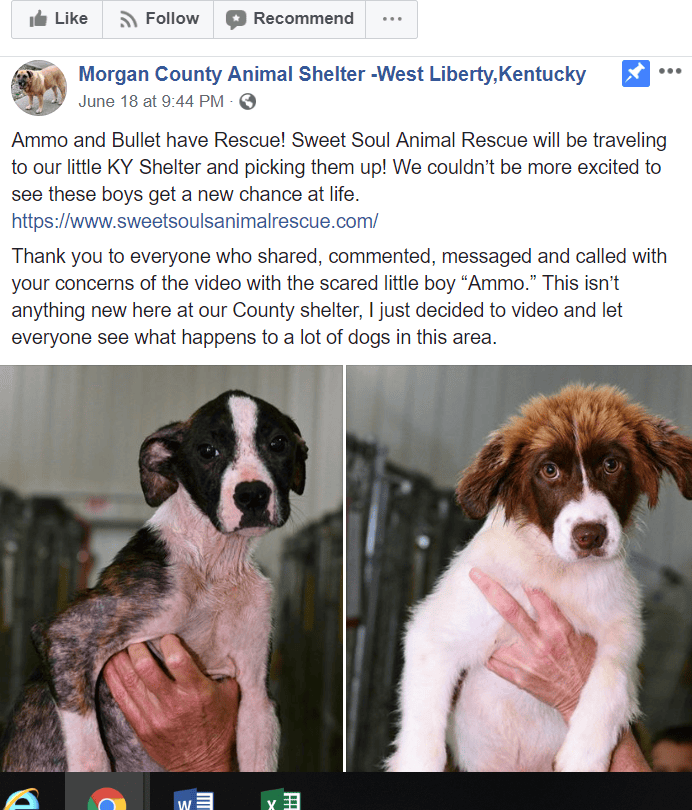View the brown and white puppy photo

click(519, 568)
